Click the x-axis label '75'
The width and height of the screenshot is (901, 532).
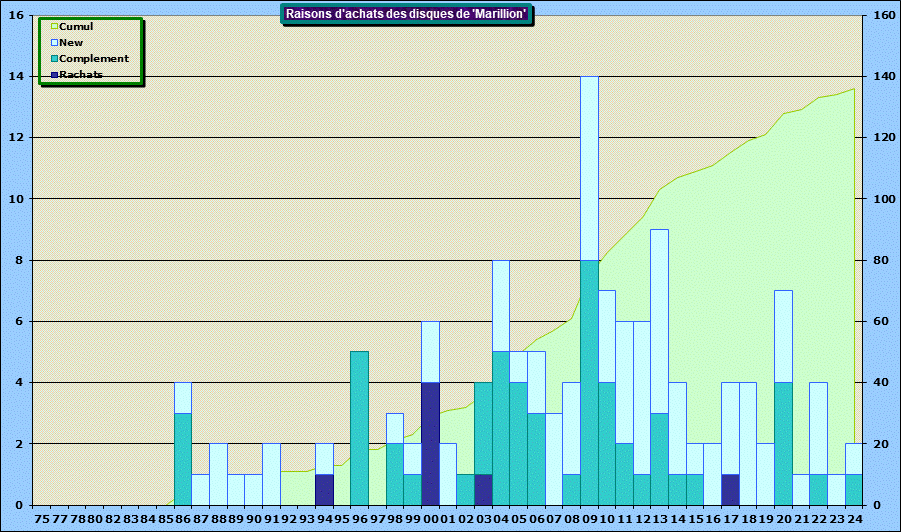(42, 519)
